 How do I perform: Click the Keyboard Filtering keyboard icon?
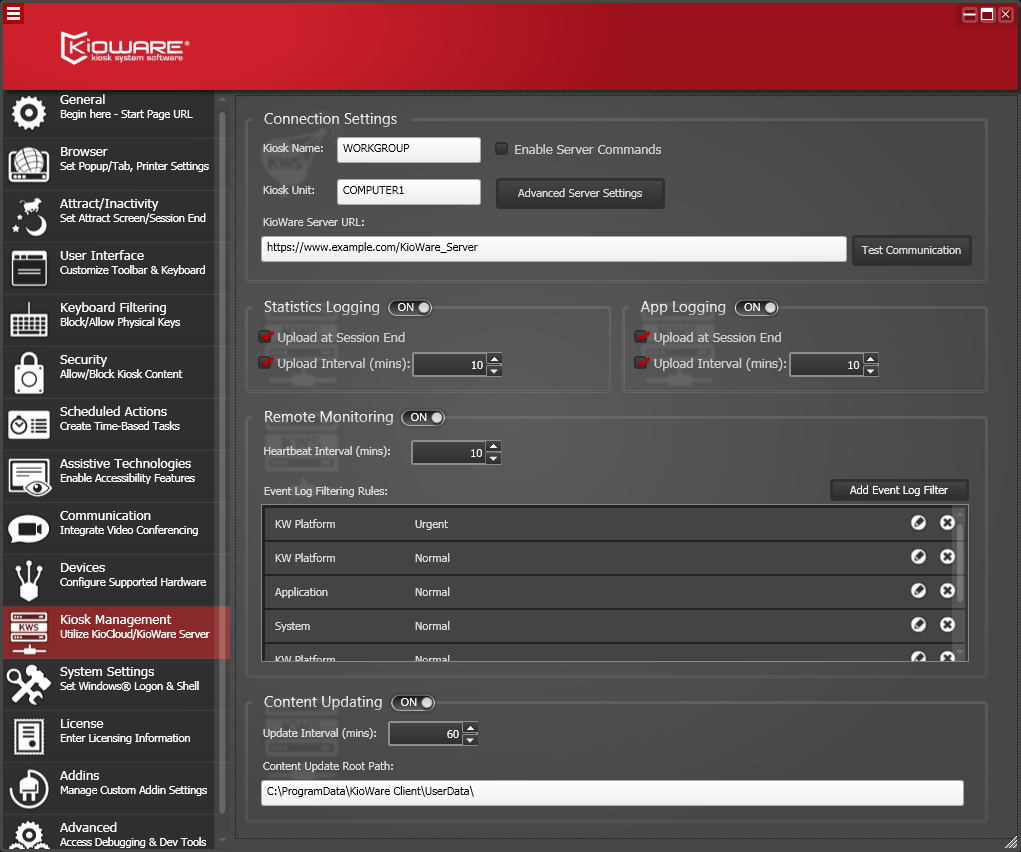pos(28,320)
